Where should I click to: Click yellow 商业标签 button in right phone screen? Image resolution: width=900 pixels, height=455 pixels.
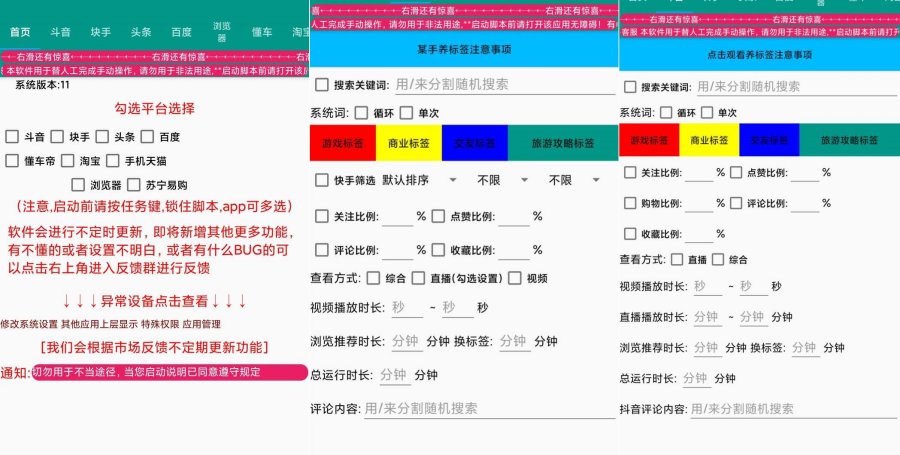[x=709, y=140]
